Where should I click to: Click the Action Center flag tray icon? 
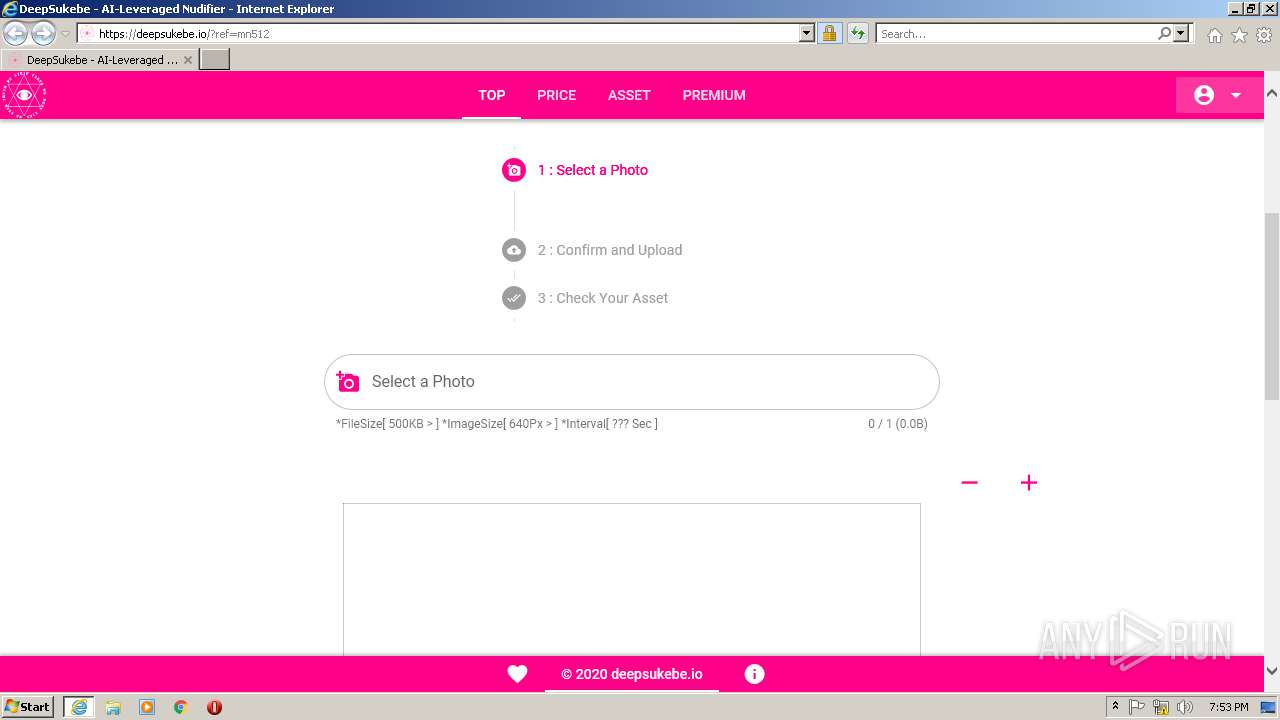pyautogui.click(x=1137, y=707)
